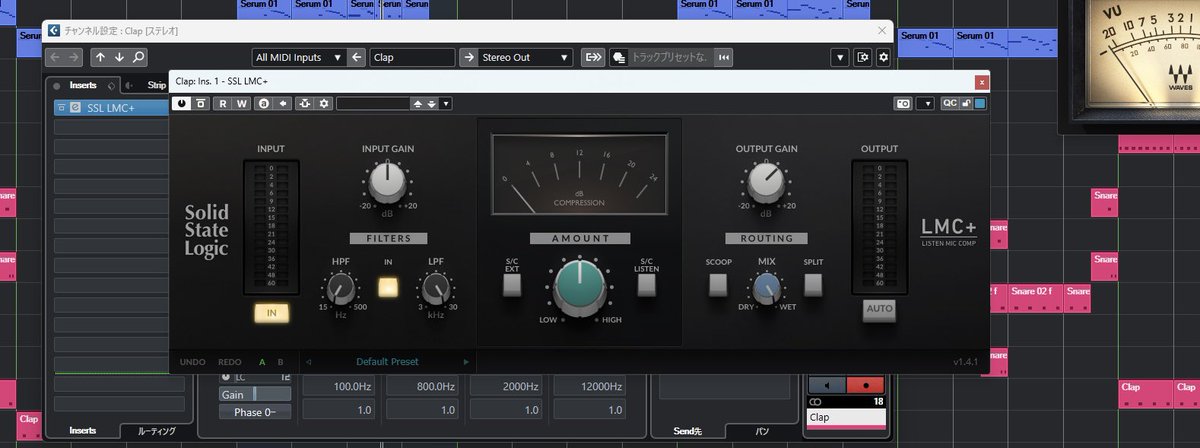Load next program with down arrow
Screen dimensions: 1200x448
[x=432, y=103]
